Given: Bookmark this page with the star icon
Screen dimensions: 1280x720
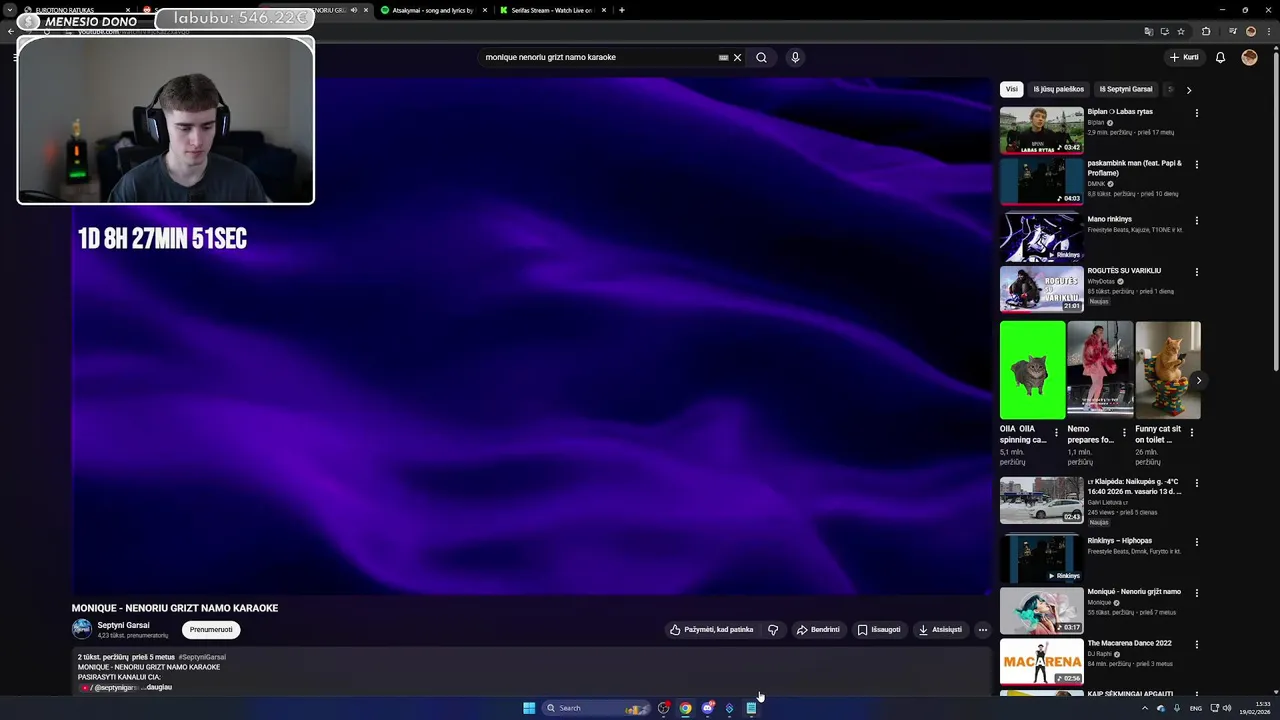Looking at the screenshot, I should click(x=1181, y=31).
